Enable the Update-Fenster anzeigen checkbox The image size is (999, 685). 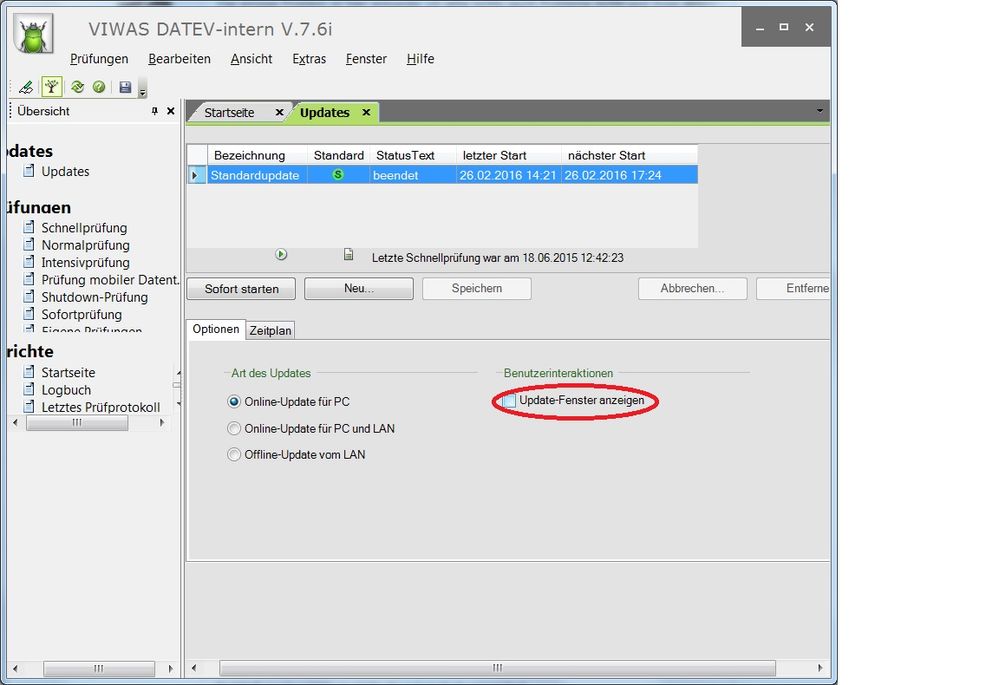point(509,401)
